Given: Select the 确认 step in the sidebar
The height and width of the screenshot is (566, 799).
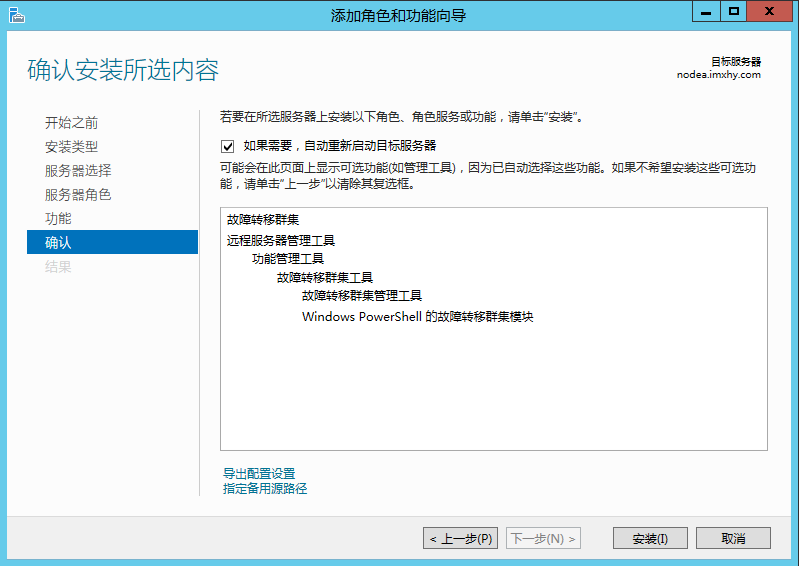Looking at the screenshot, I should (x=112, y=242).
